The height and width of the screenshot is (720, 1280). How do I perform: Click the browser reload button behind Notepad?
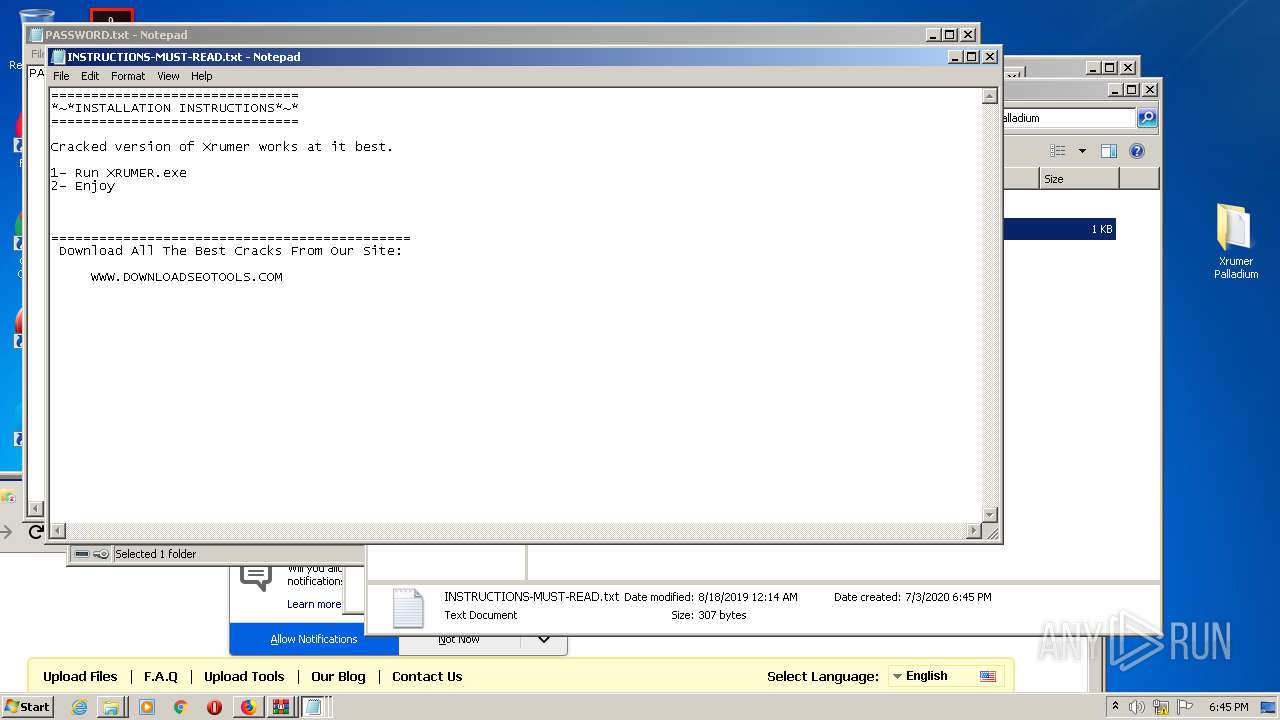click(x=35, y=532)
